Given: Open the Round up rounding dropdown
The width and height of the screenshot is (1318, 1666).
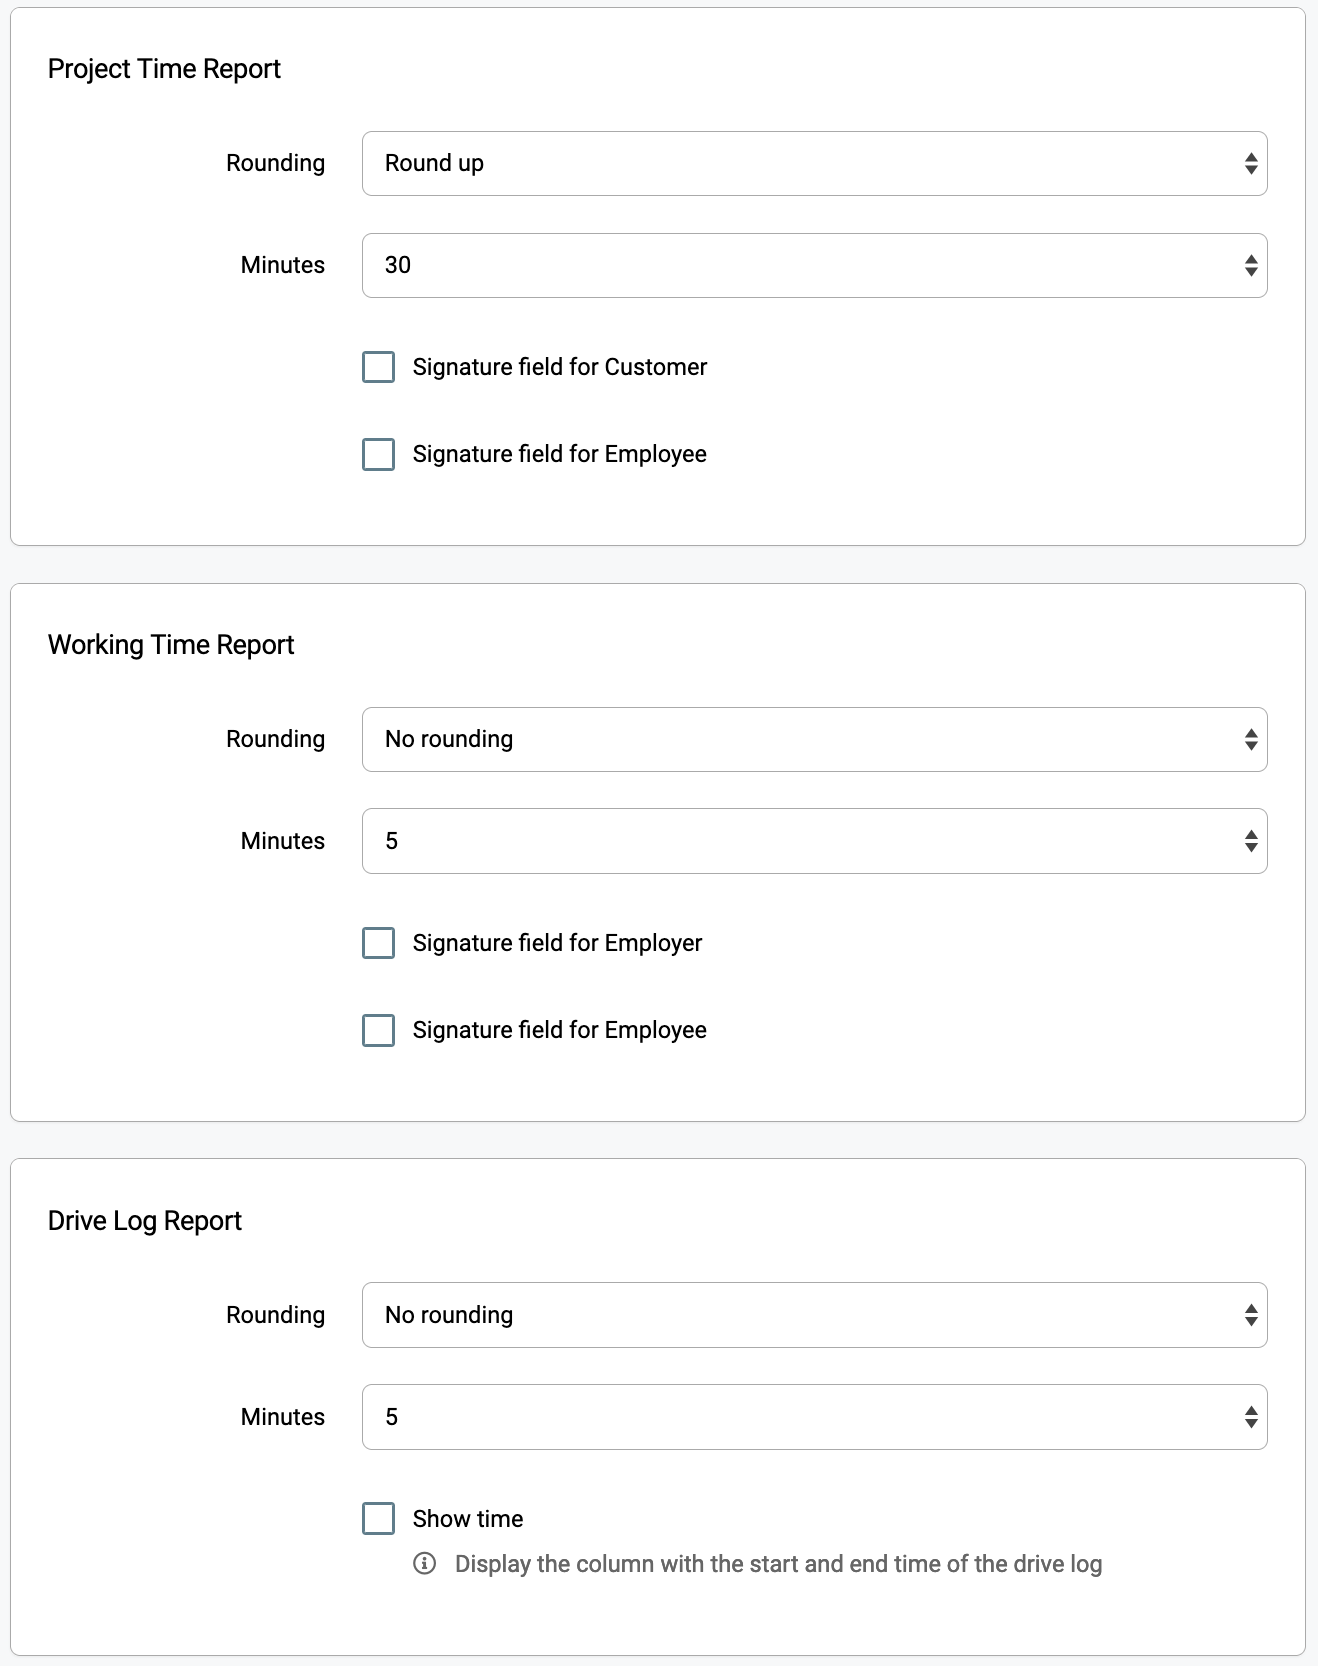Looking at the screenshot, I should tap(814, 164).
